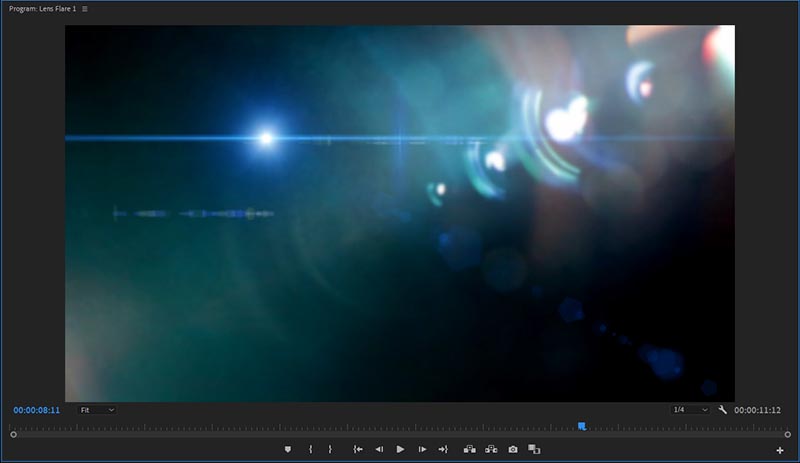
Task: Click the left zoom scroll bar handle
Action: pyautogui.click(x=13, y=434)
